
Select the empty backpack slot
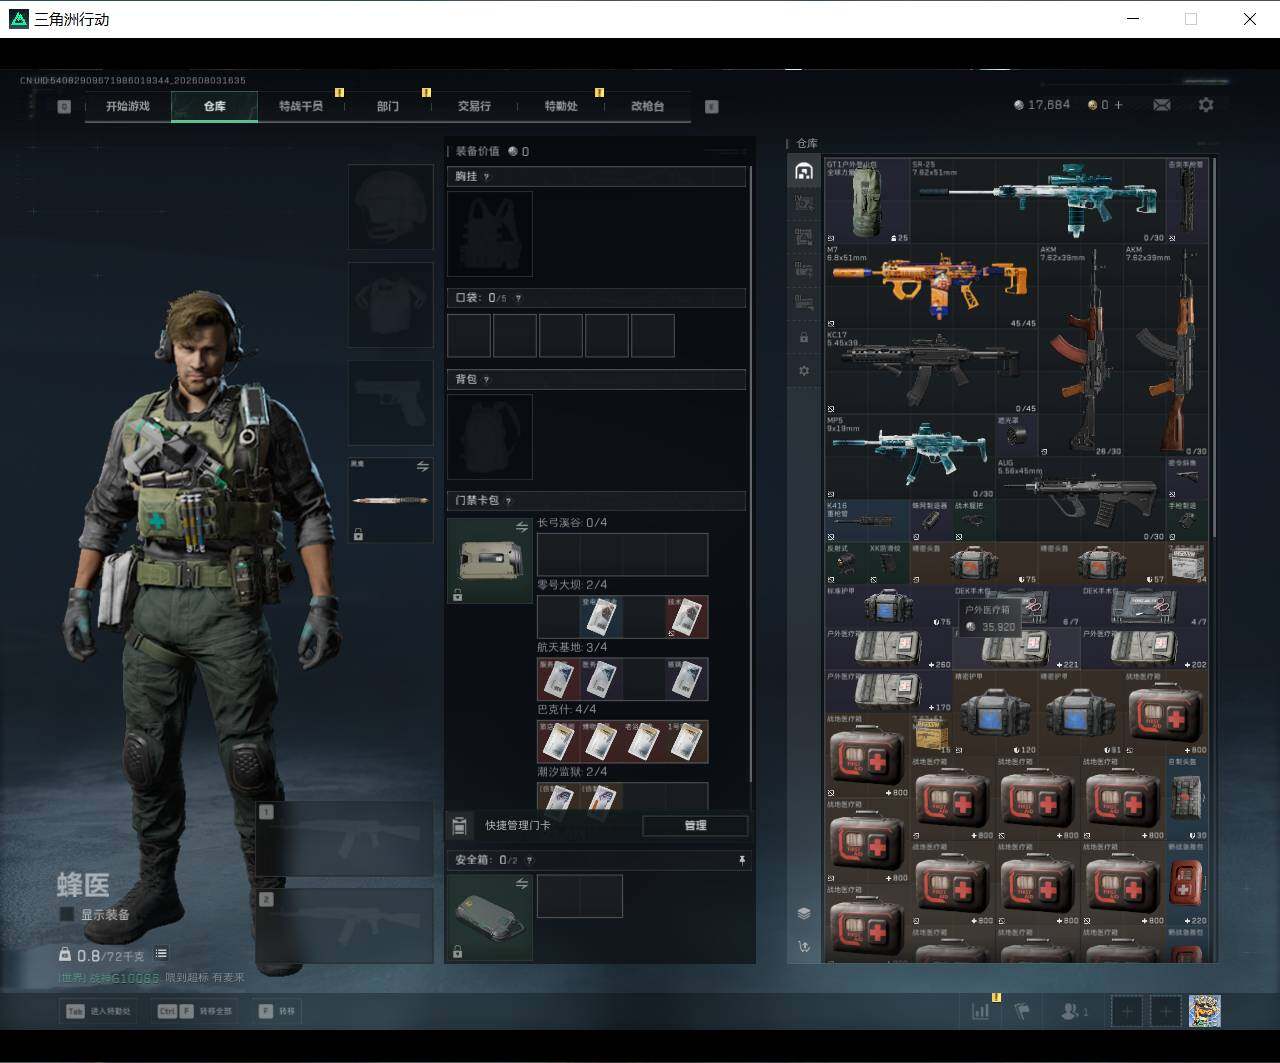[490, 437]
